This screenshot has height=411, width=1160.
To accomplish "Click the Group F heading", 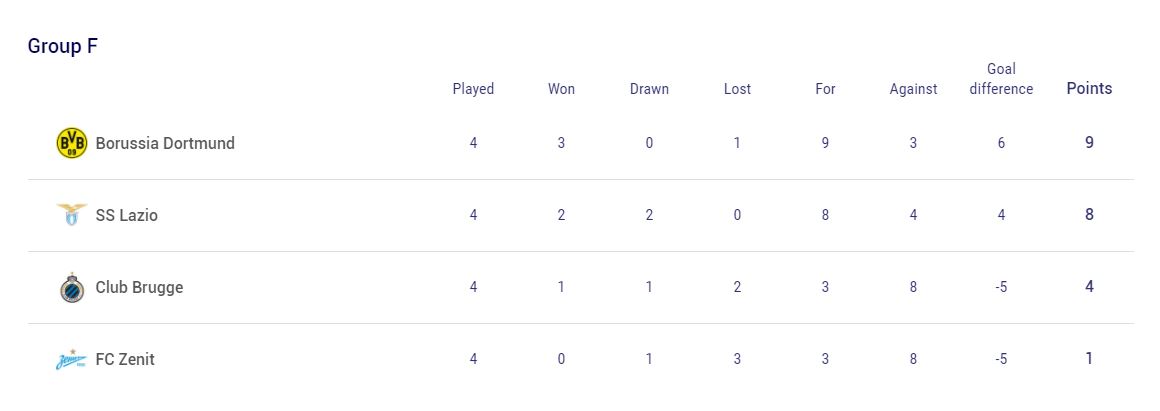I will point(63,46).
